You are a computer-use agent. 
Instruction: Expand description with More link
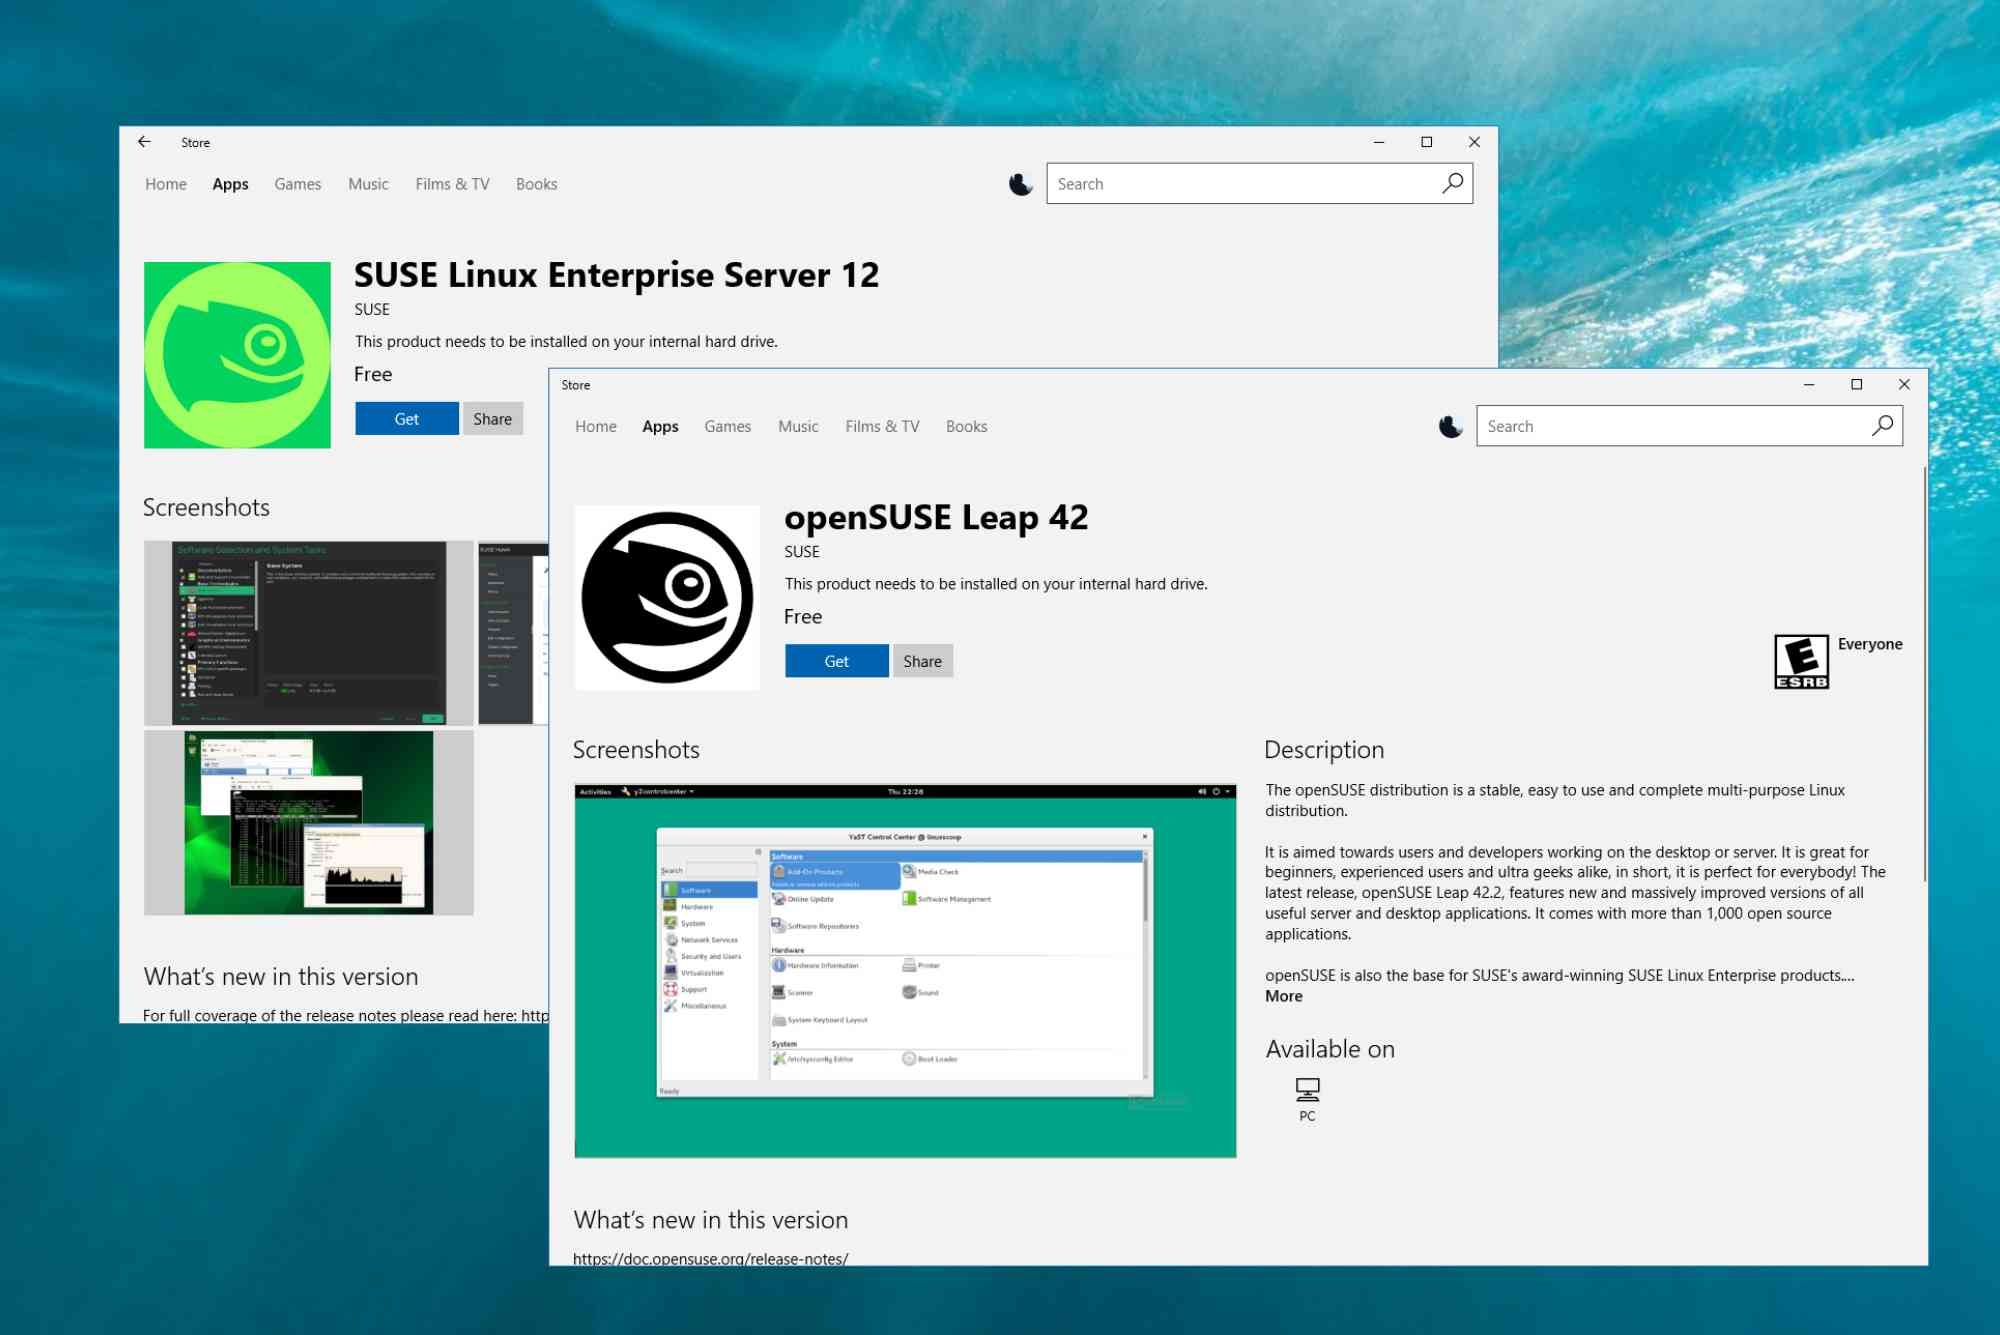click(1284, 996)
